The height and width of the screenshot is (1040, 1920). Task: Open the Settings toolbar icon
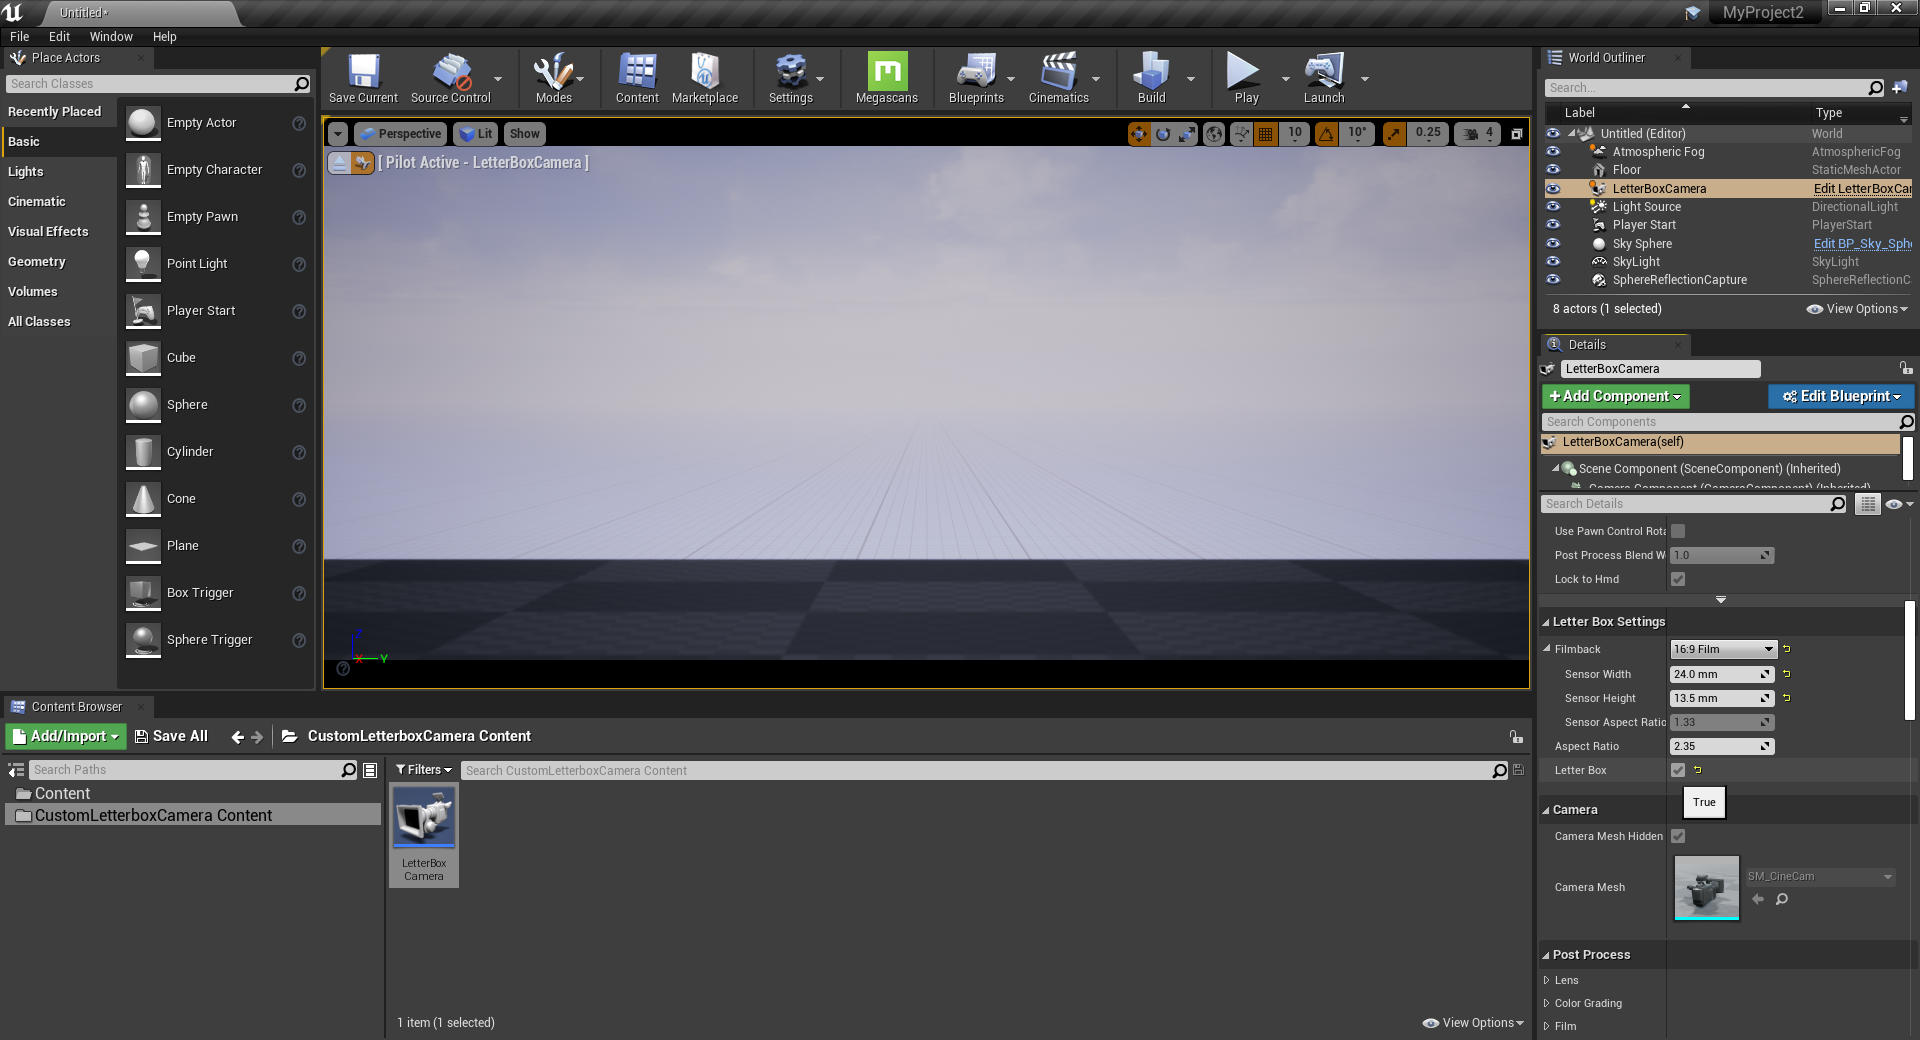point(790,78)
